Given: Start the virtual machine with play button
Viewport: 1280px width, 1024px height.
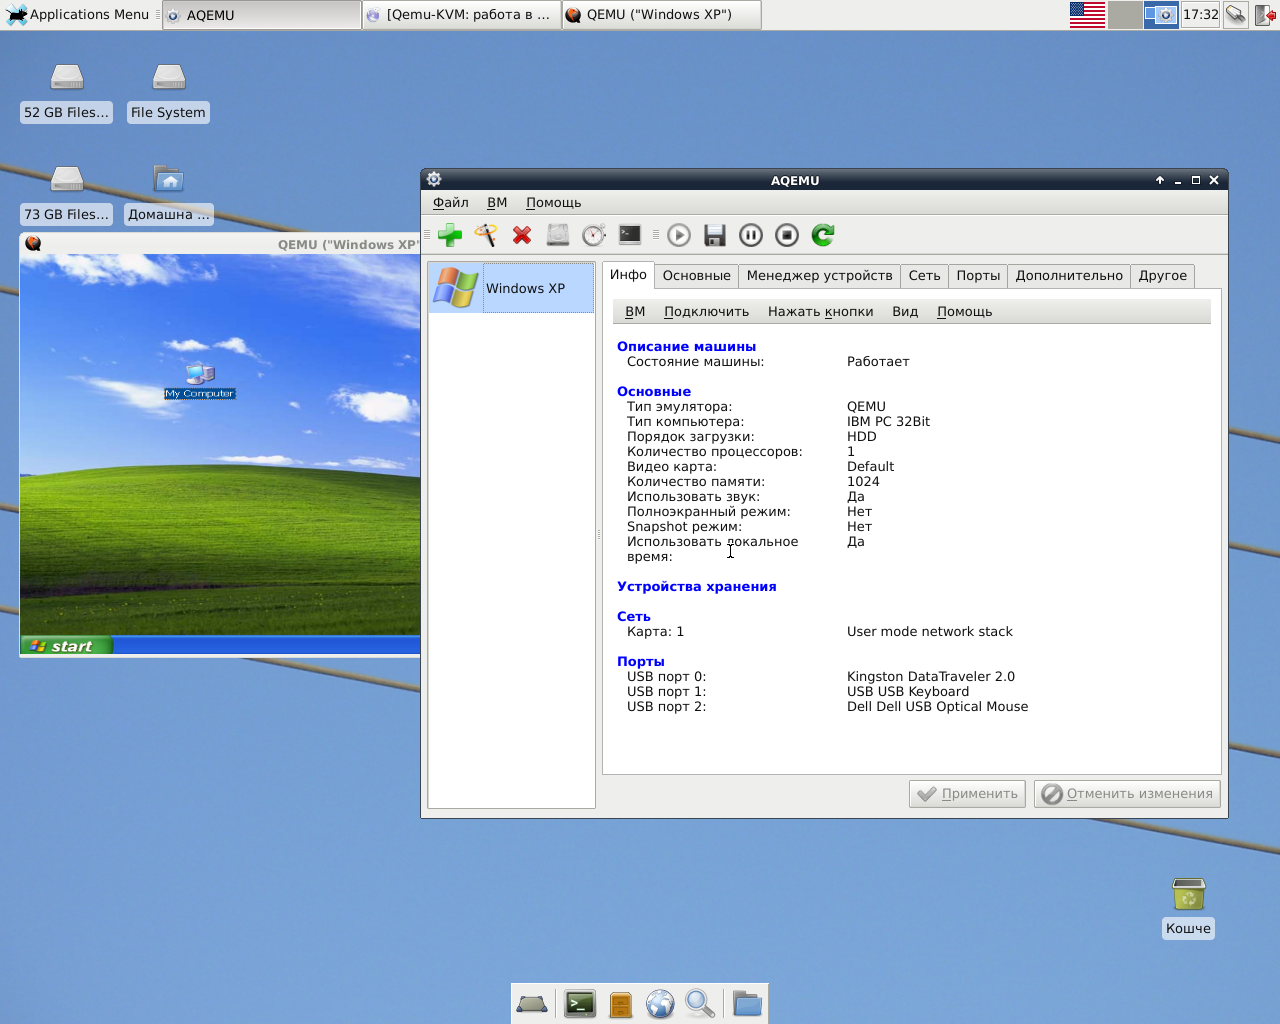Looking at the screenshot, I should tap(679, 235).
